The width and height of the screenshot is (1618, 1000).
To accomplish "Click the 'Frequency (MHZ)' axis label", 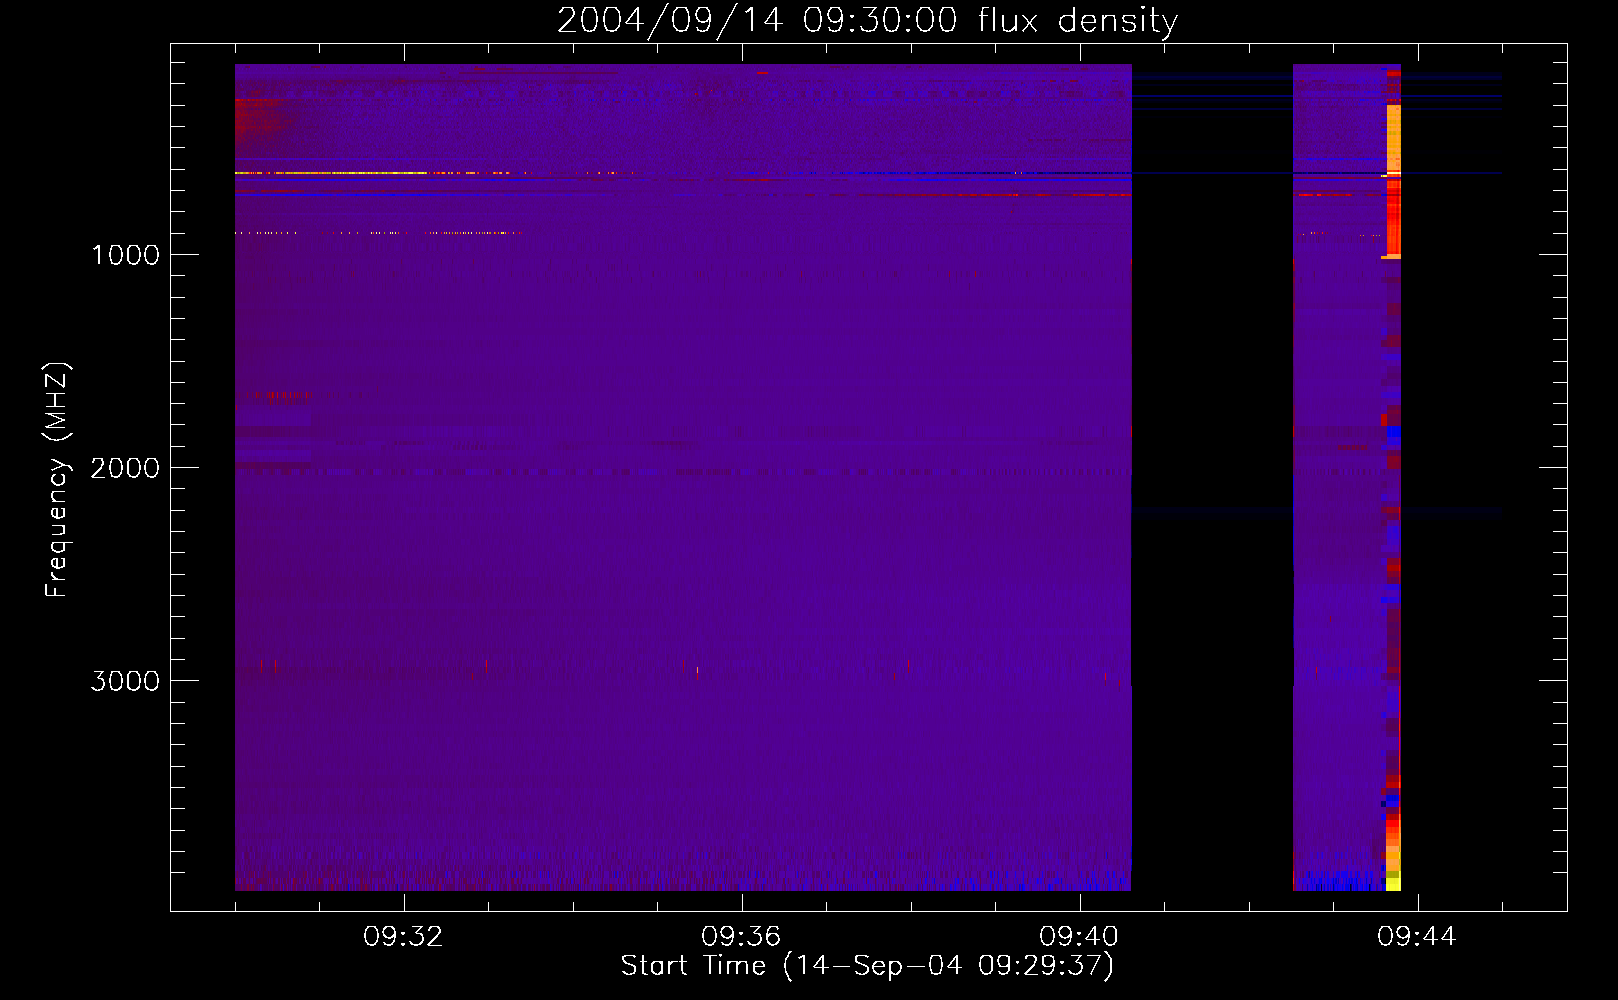I will (x=57, y=480).
